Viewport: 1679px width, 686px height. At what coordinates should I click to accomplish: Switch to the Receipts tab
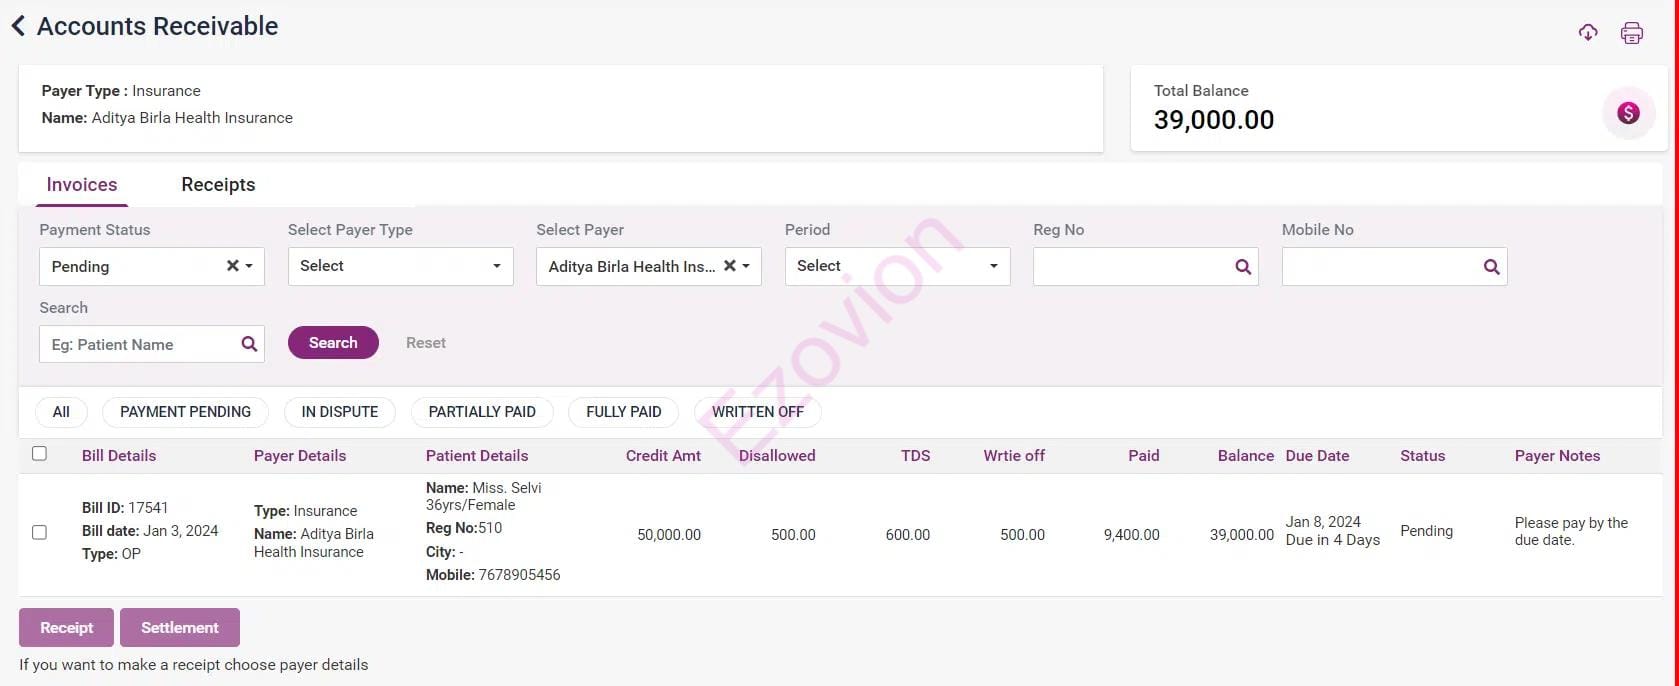tap(218, 185)
